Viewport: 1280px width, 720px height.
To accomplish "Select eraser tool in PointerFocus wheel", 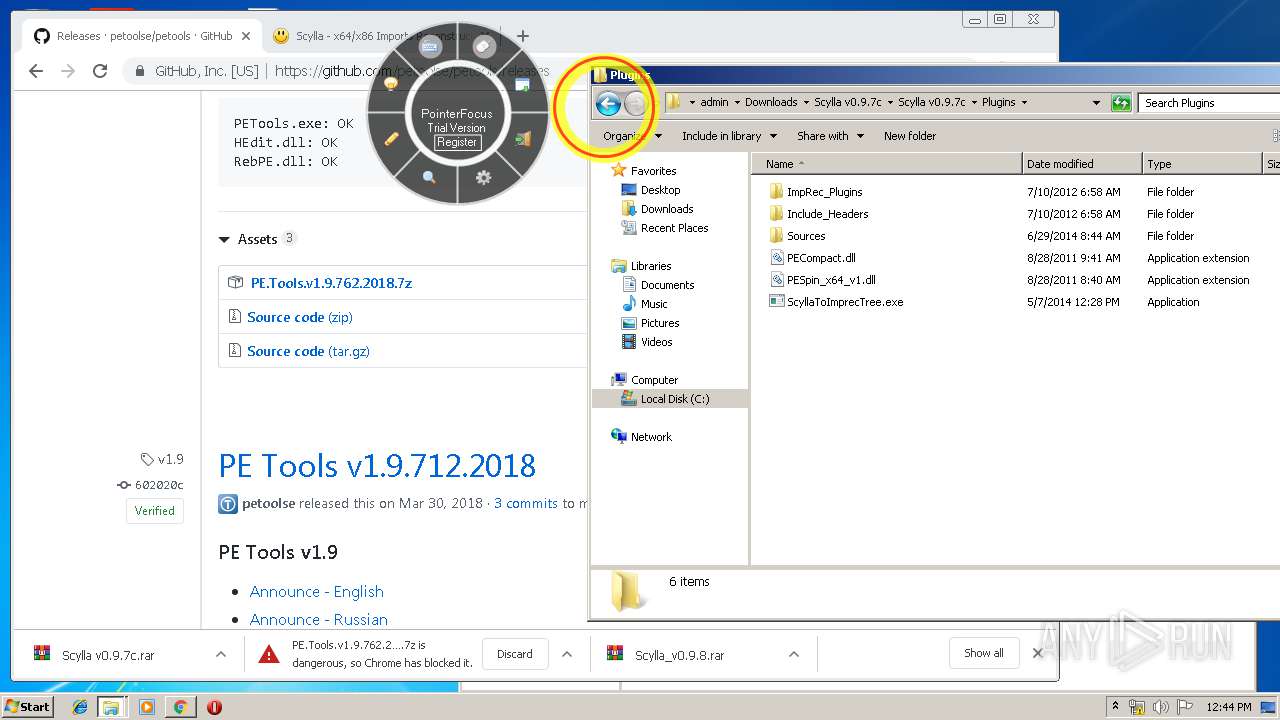I will point(483,47).
